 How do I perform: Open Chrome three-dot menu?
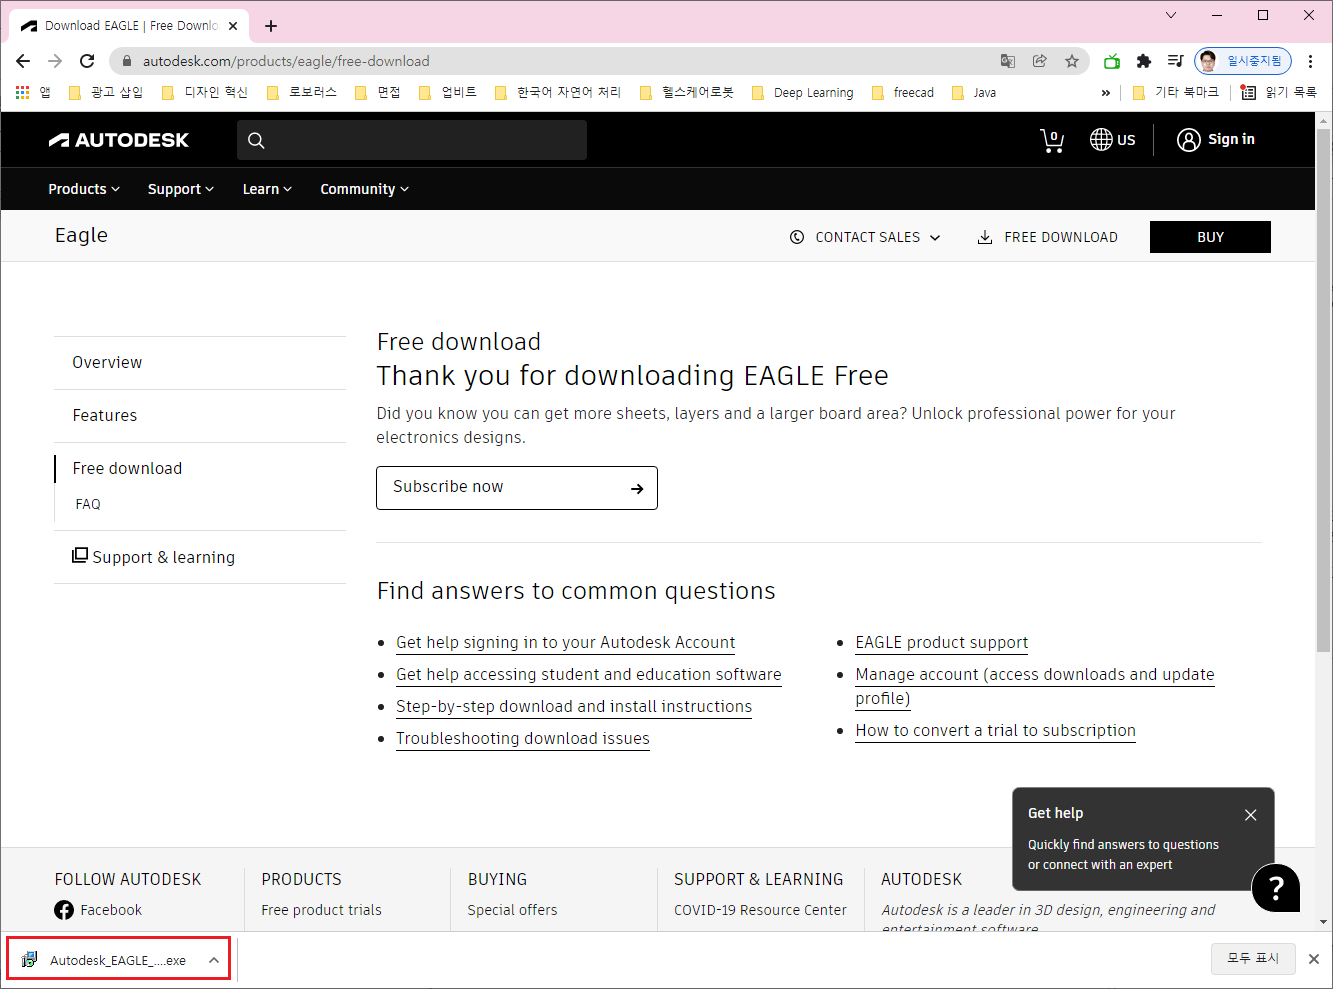pos(1311,61)
